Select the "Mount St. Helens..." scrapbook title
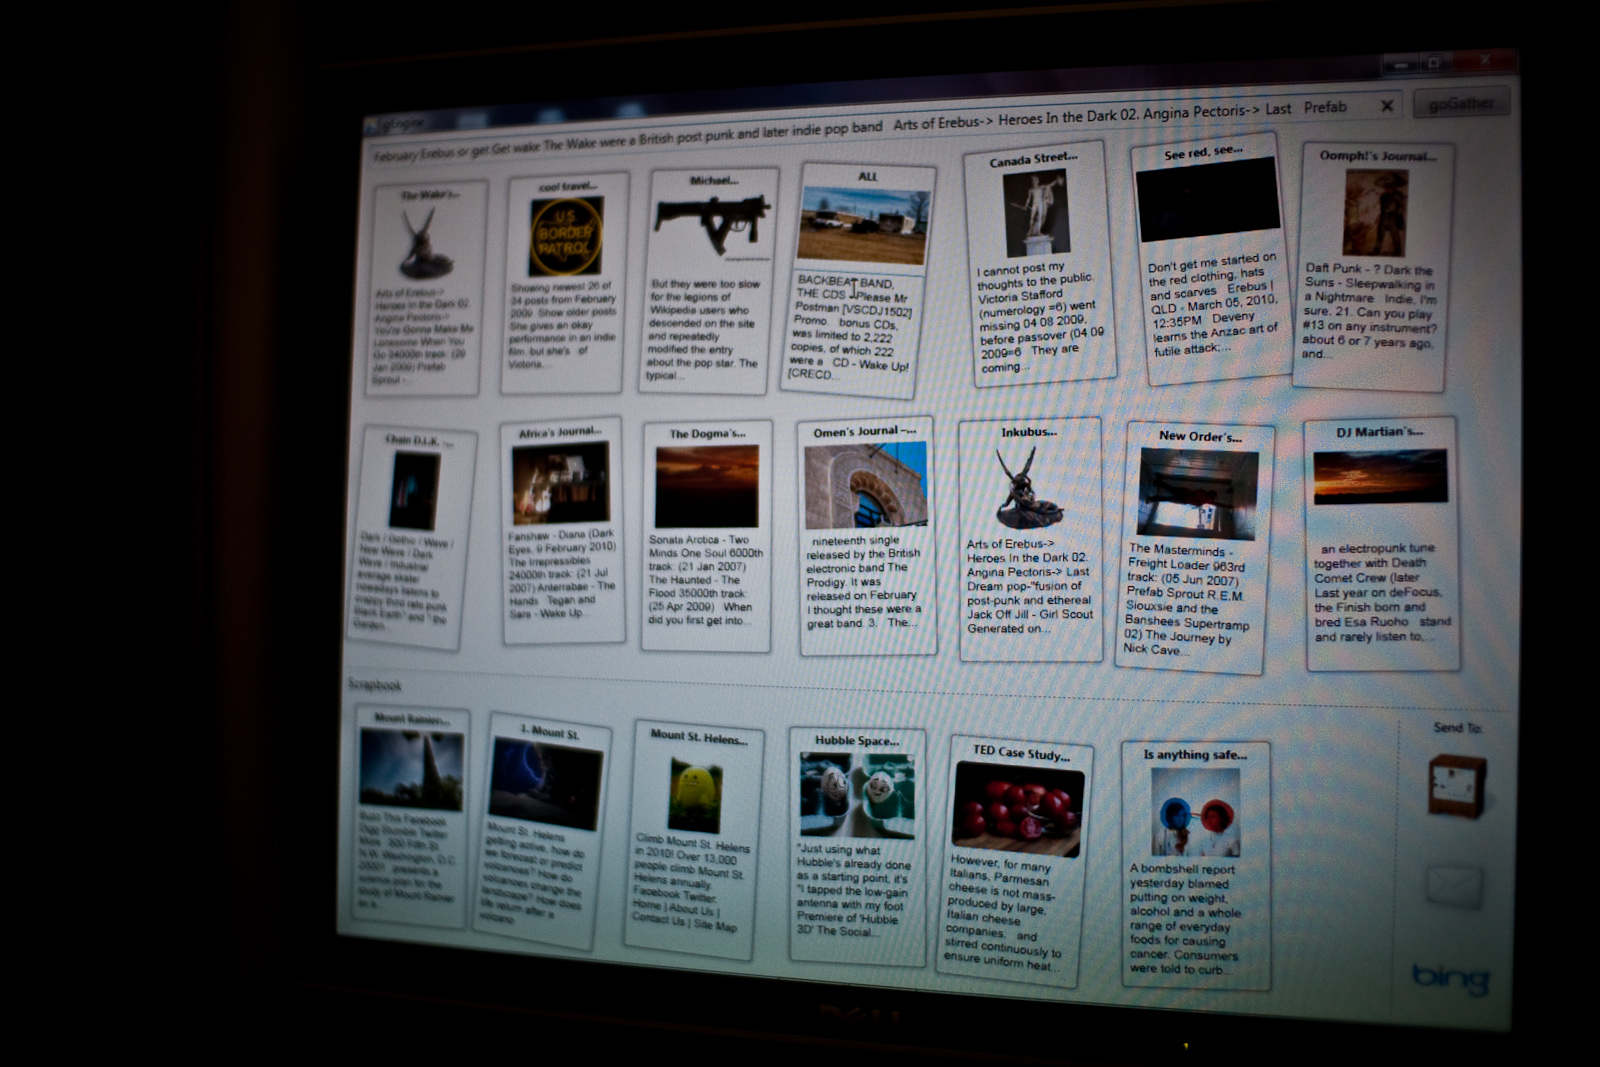This screenshot has width=1600, height=1067. coord(699,737)
